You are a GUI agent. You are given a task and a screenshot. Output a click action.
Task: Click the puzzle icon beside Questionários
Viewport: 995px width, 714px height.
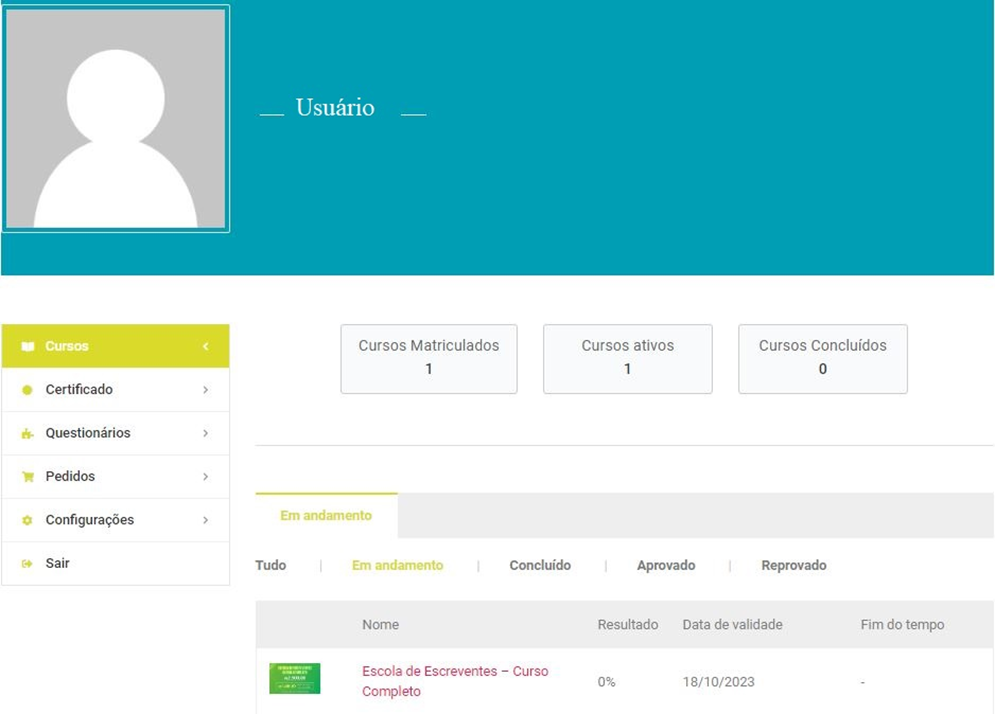(28, 434)
